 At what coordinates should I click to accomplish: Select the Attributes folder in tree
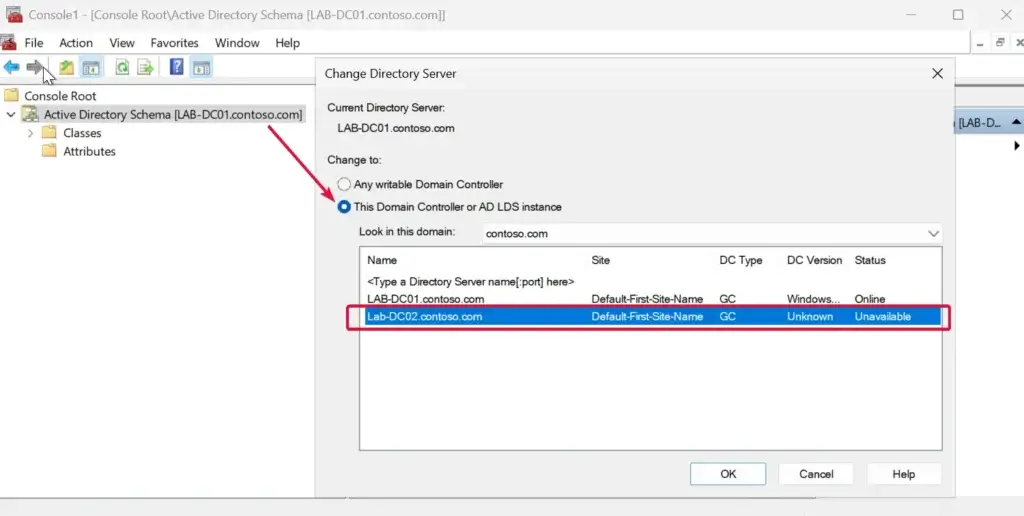(89, 151)
